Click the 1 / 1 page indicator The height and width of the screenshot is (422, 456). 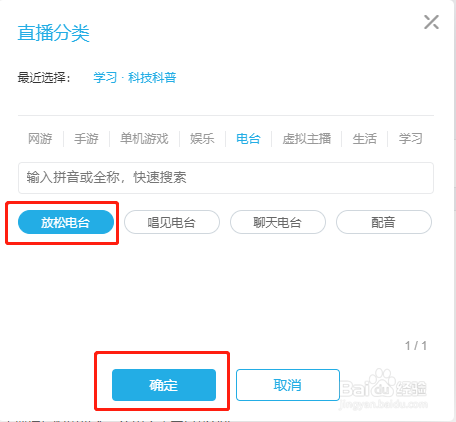[416, 346]
